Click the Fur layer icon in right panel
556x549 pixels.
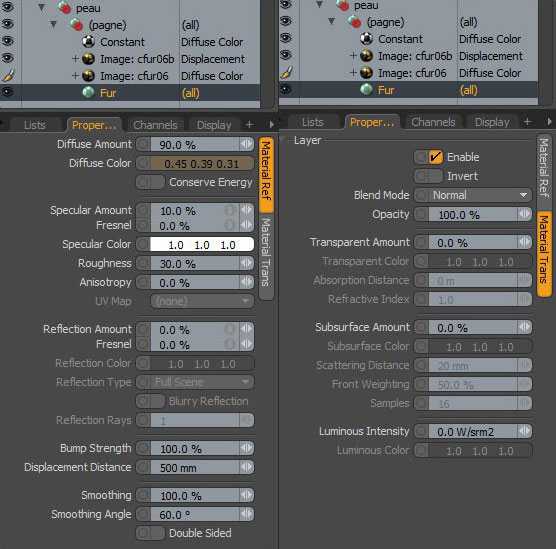[366, 89]
